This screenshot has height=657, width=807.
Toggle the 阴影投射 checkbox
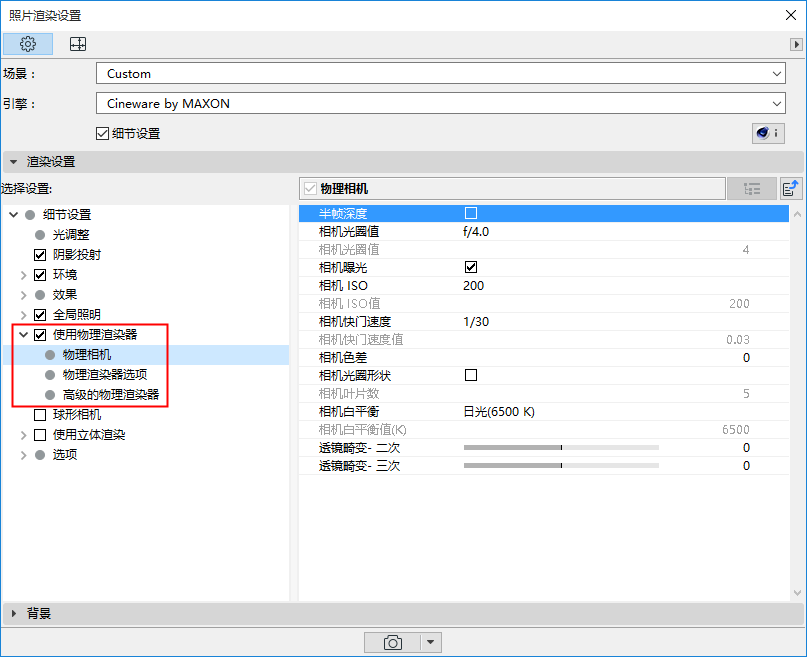[x=40, y=255]
